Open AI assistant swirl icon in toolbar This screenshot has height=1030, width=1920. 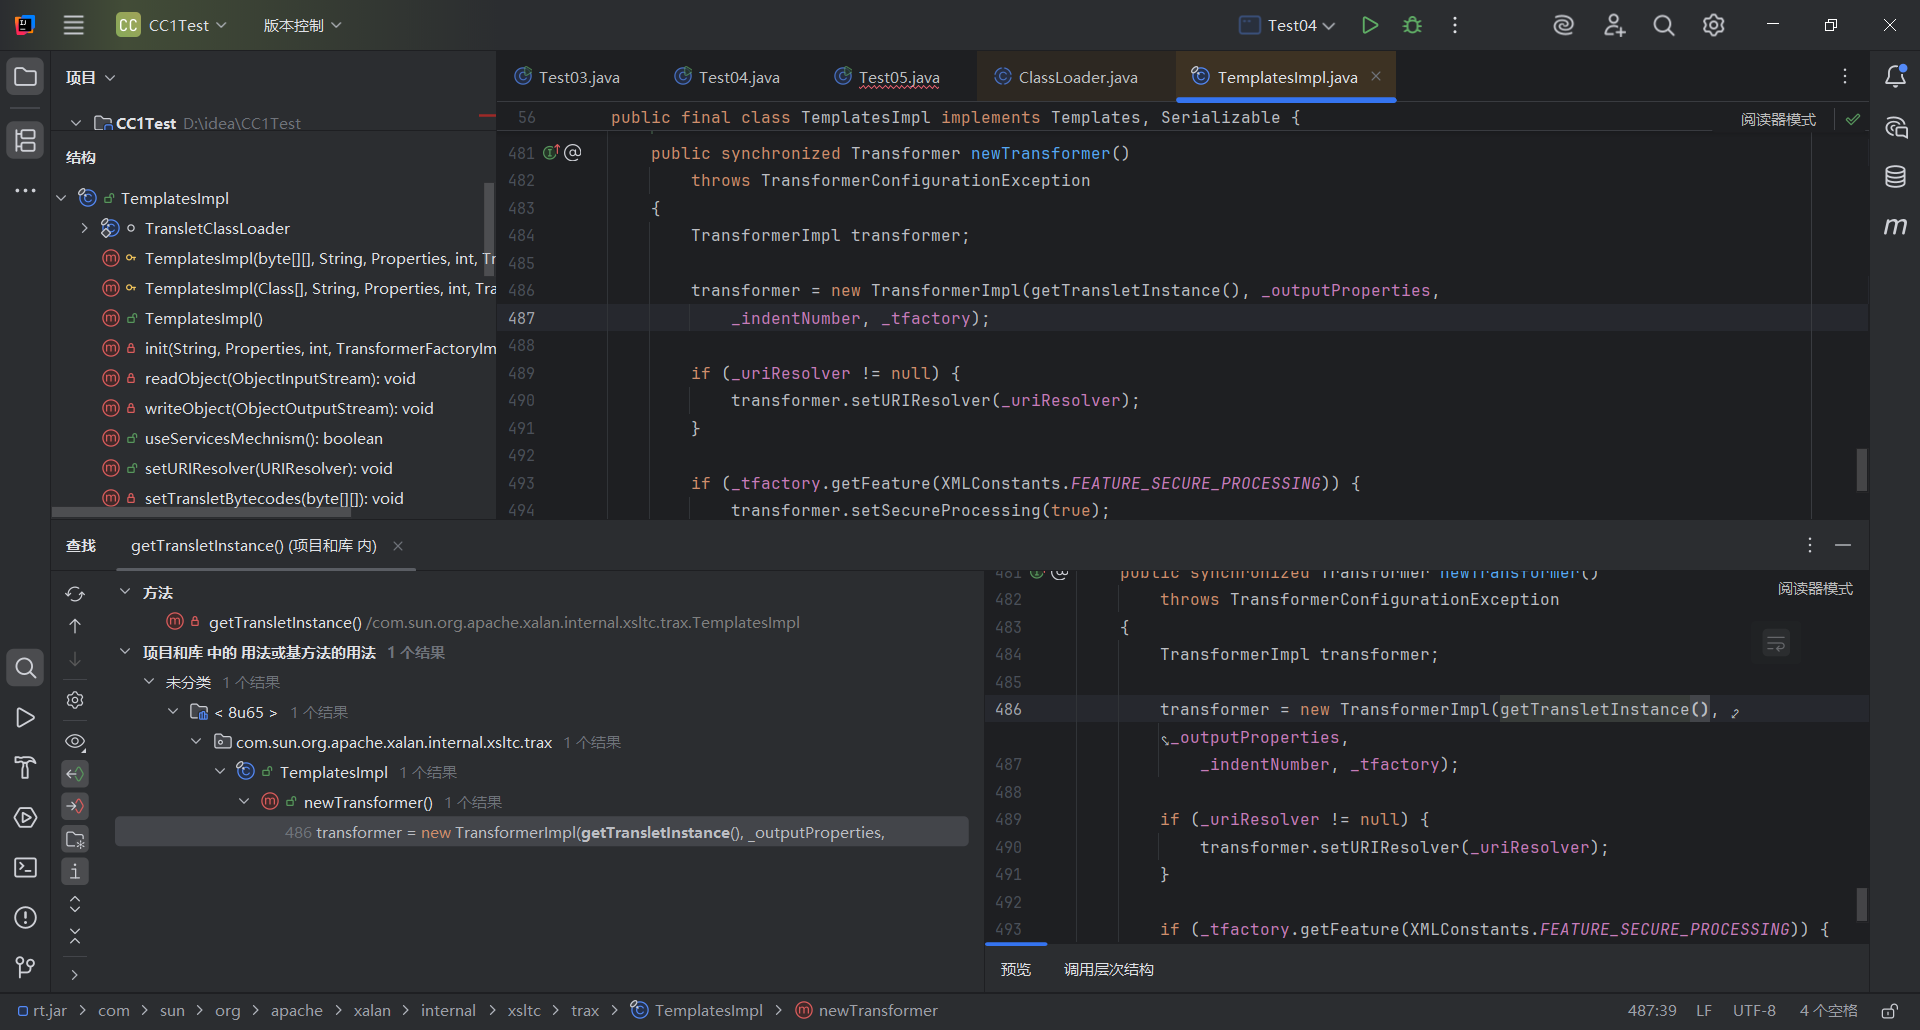[1563, 25]
